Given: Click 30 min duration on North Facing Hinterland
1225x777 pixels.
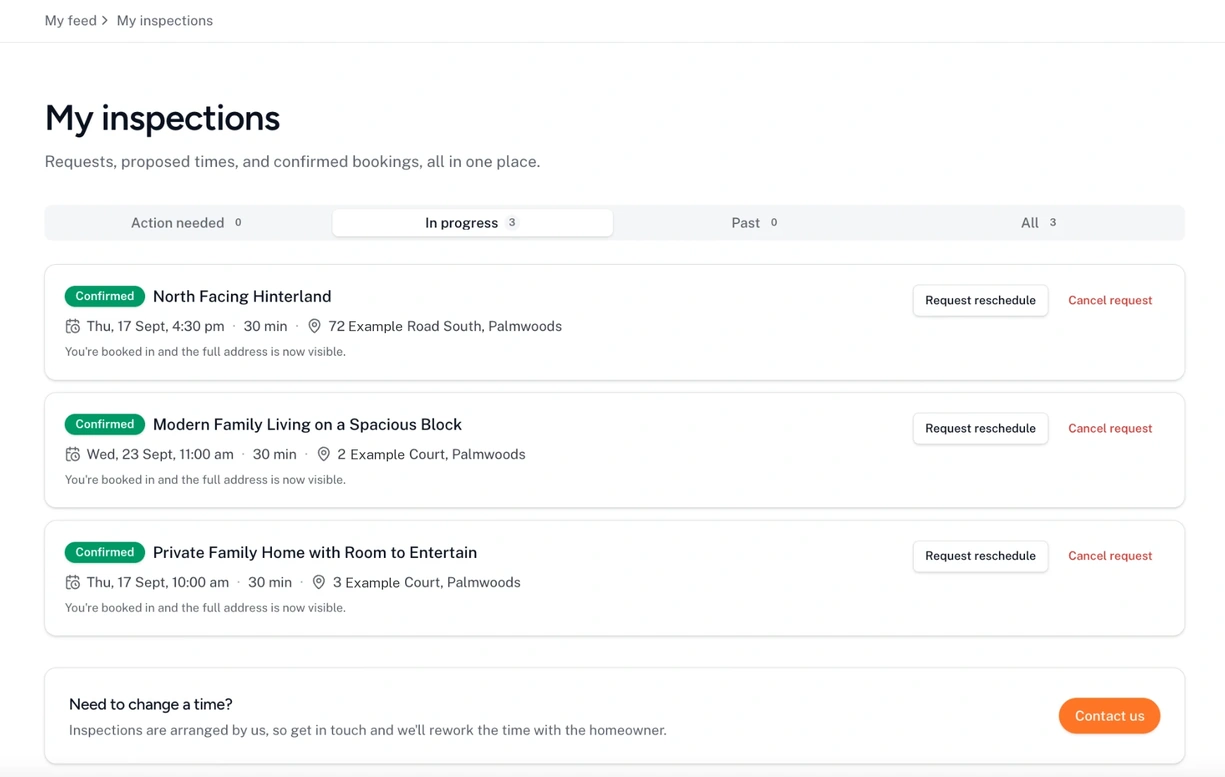Looking at the screenshot, I should 265,326.
